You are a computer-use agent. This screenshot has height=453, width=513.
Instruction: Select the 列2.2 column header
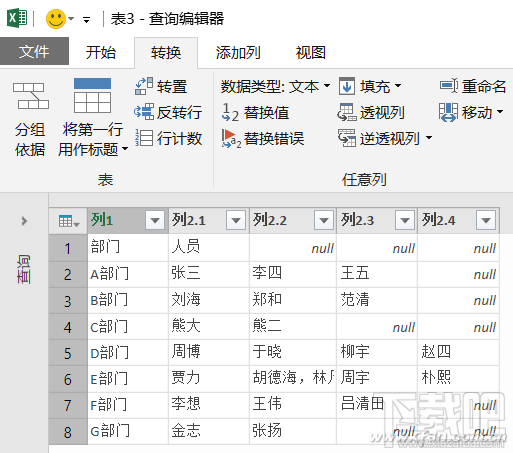(293, 220)
